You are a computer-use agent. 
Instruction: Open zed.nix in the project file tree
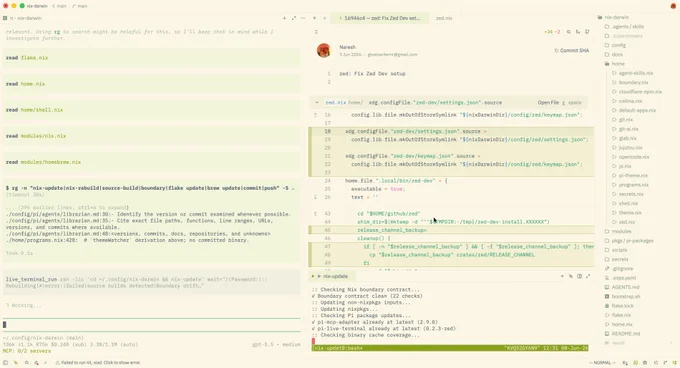pyautogui.click(x=623, y=222)
